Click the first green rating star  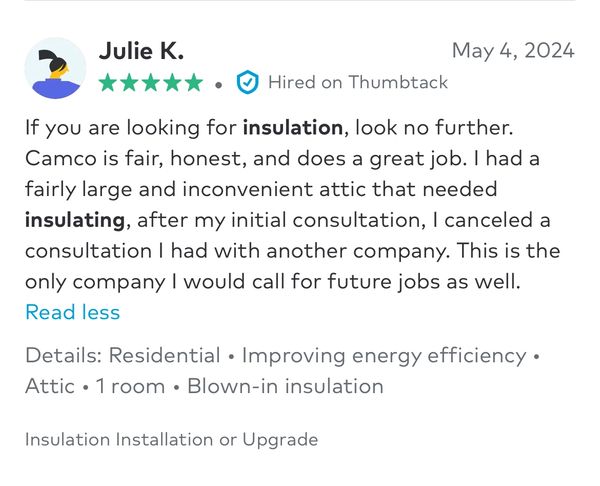pyautogui.click(x=109, y=83)
